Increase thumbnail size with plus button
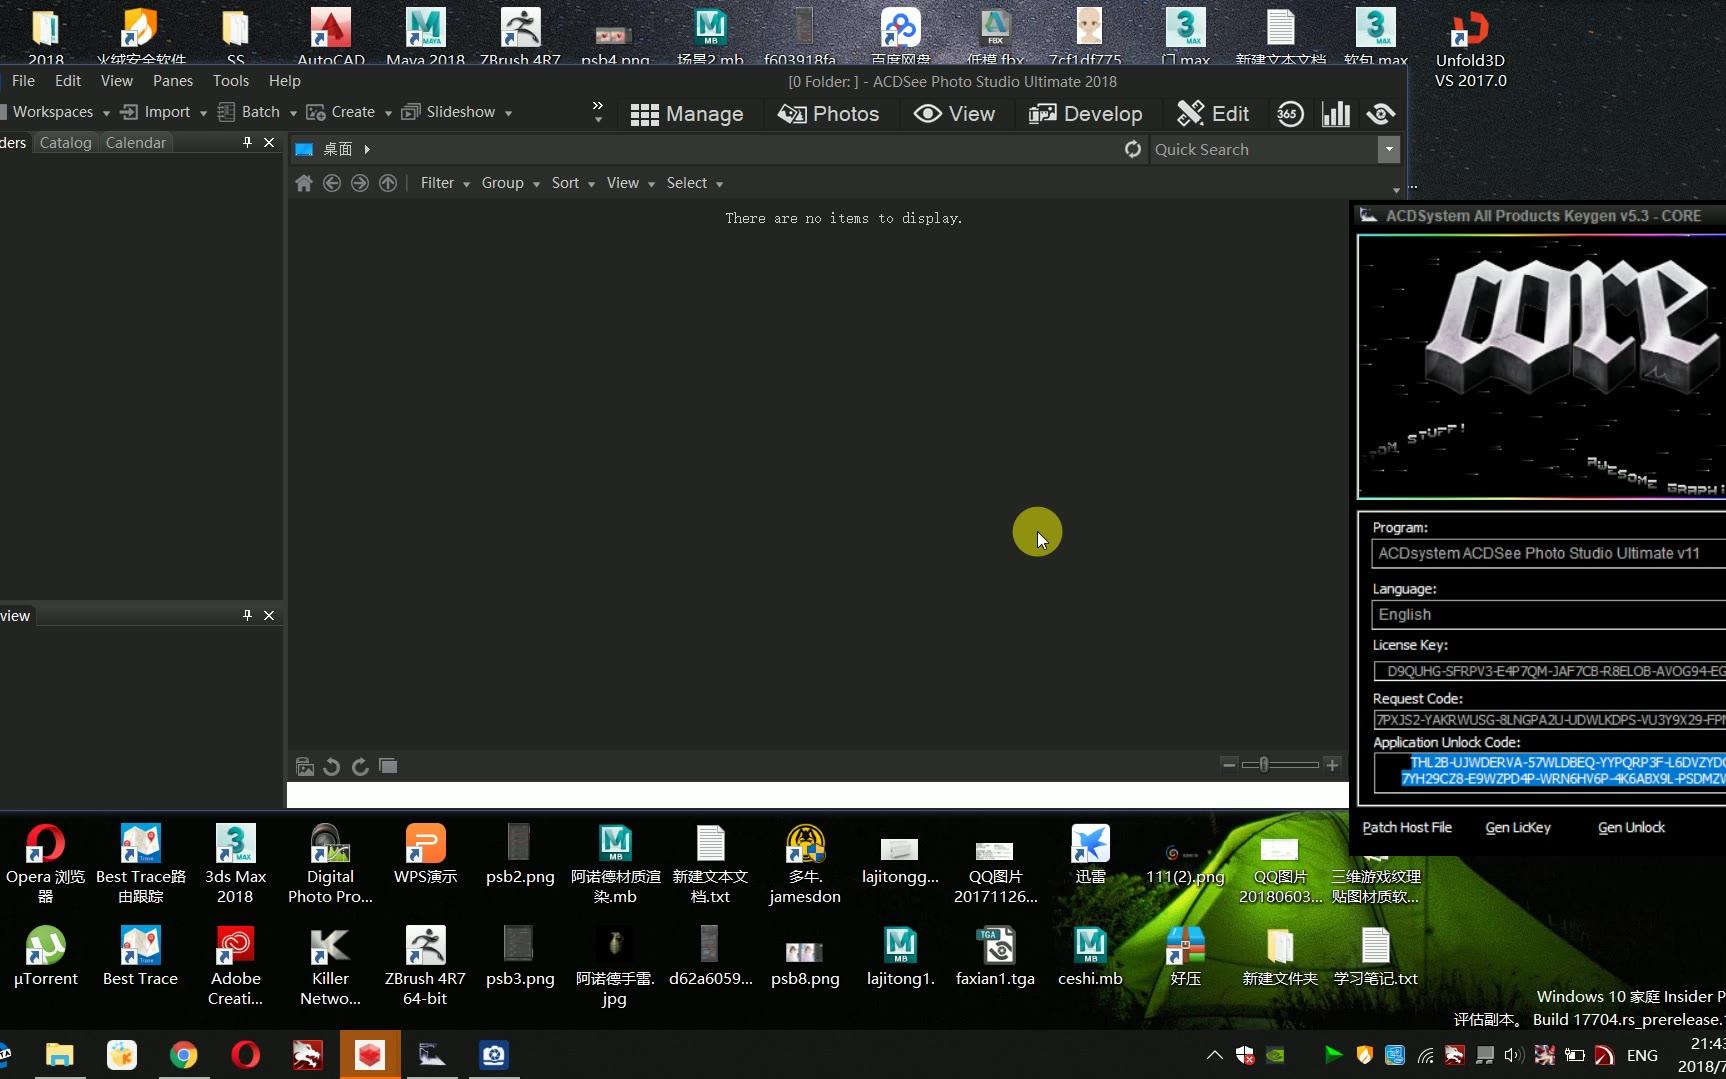Image resolution: width=1726 pixels, height=1079 pixels. (x=1332, y=765)
